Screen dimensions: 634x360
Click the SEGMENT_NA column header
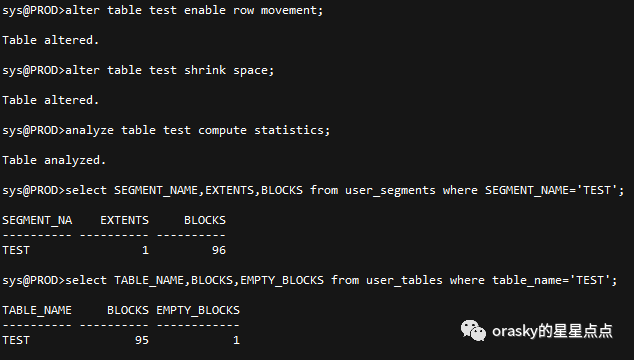pos(37,220)
